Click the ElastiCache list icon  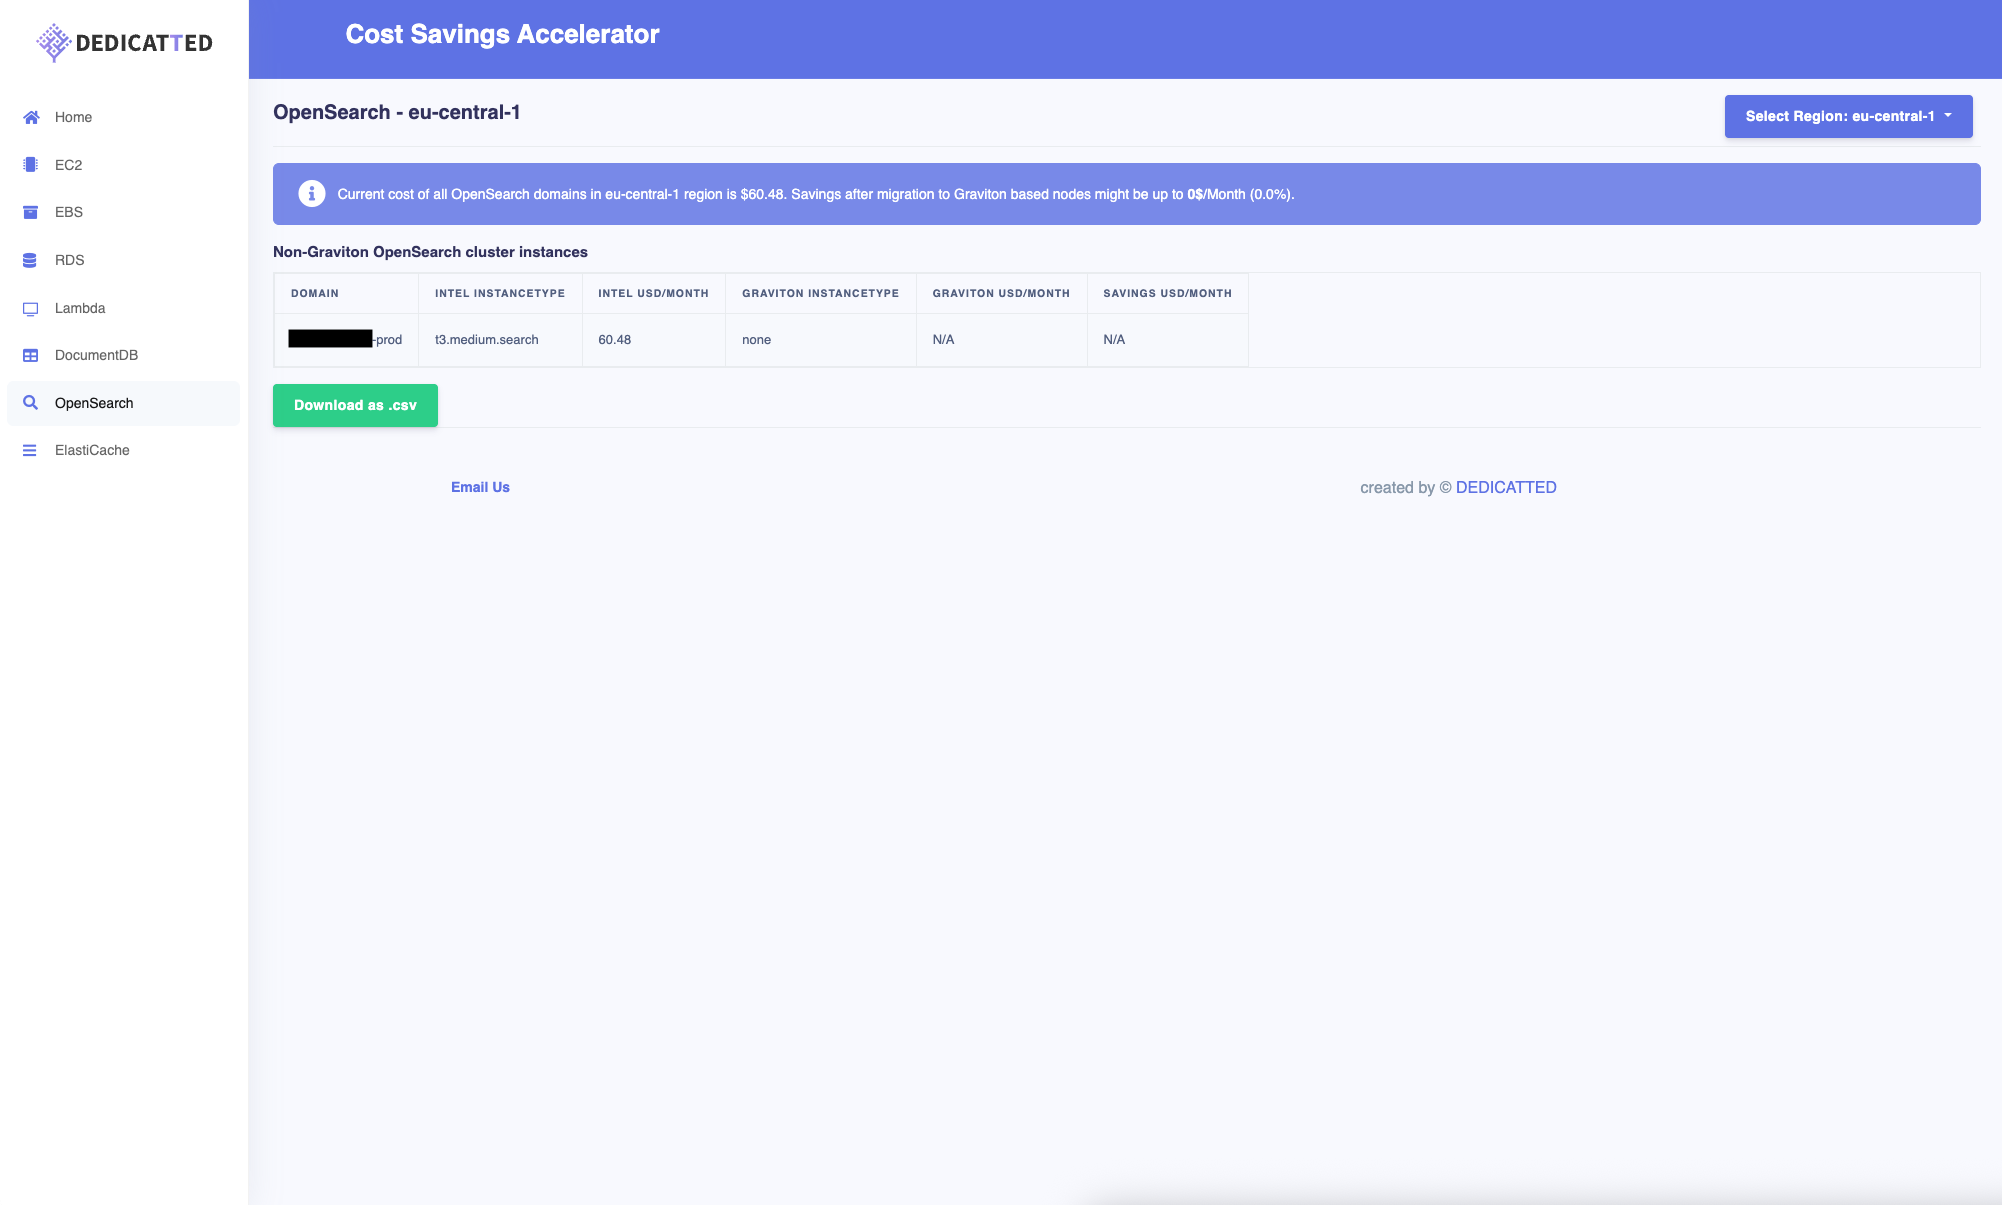pos(30,450)
